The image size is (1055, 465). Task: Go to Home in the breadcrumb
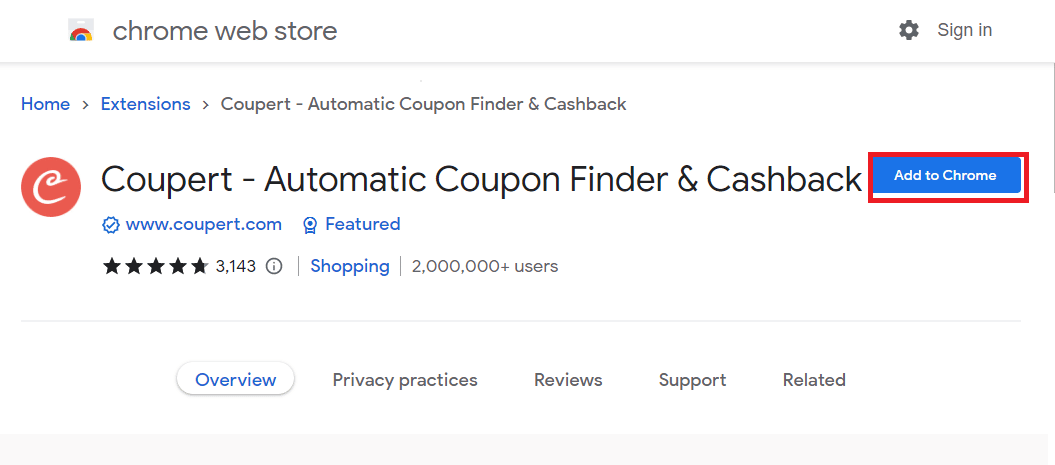point(45,104)
